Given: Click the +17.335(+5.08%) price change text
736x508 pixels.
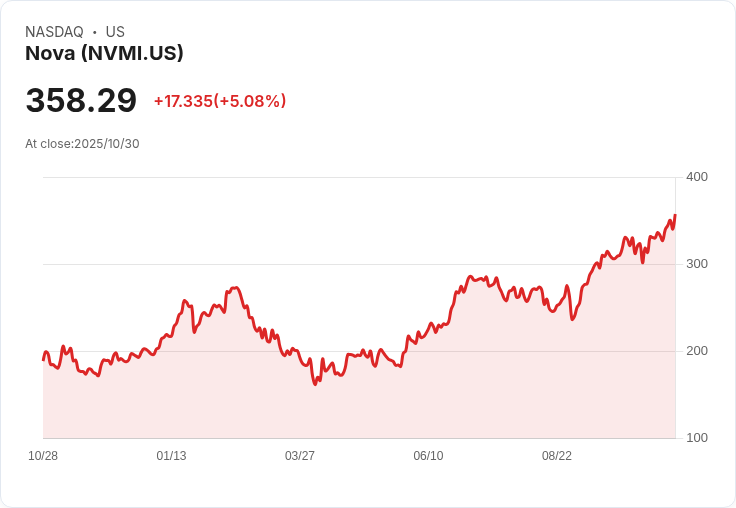Looking at the screenshot, I should point(220,101).
